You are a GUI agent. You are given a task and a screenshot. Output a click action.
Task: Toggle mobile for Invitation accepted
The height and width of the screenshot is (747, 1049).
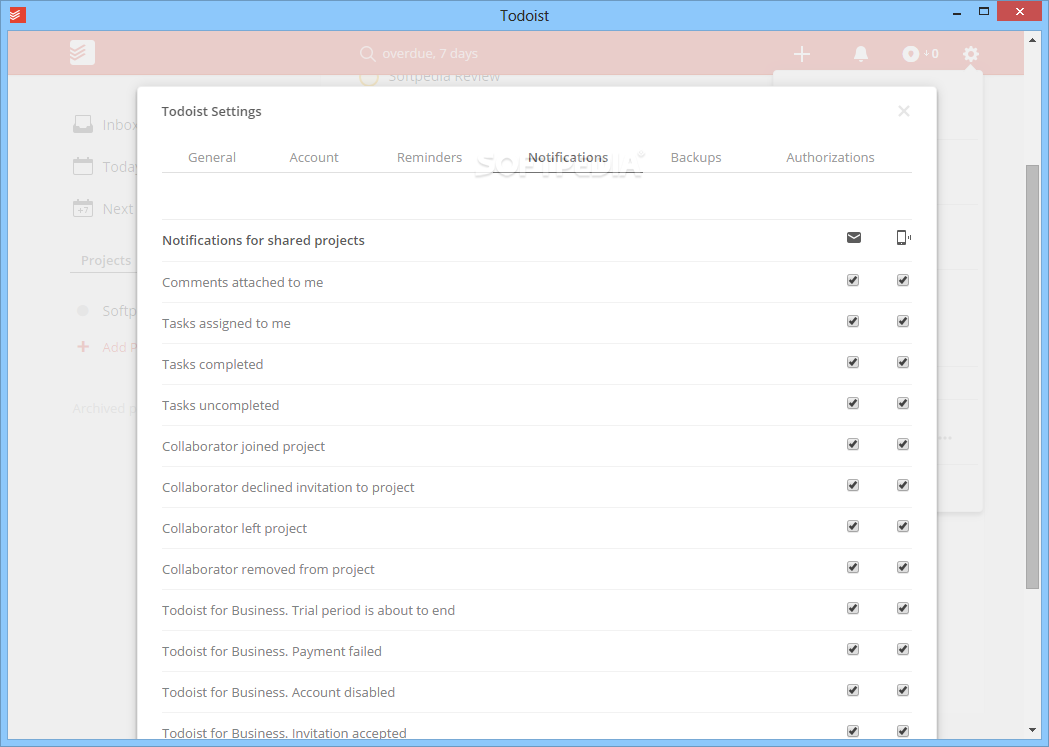point(903,731)
